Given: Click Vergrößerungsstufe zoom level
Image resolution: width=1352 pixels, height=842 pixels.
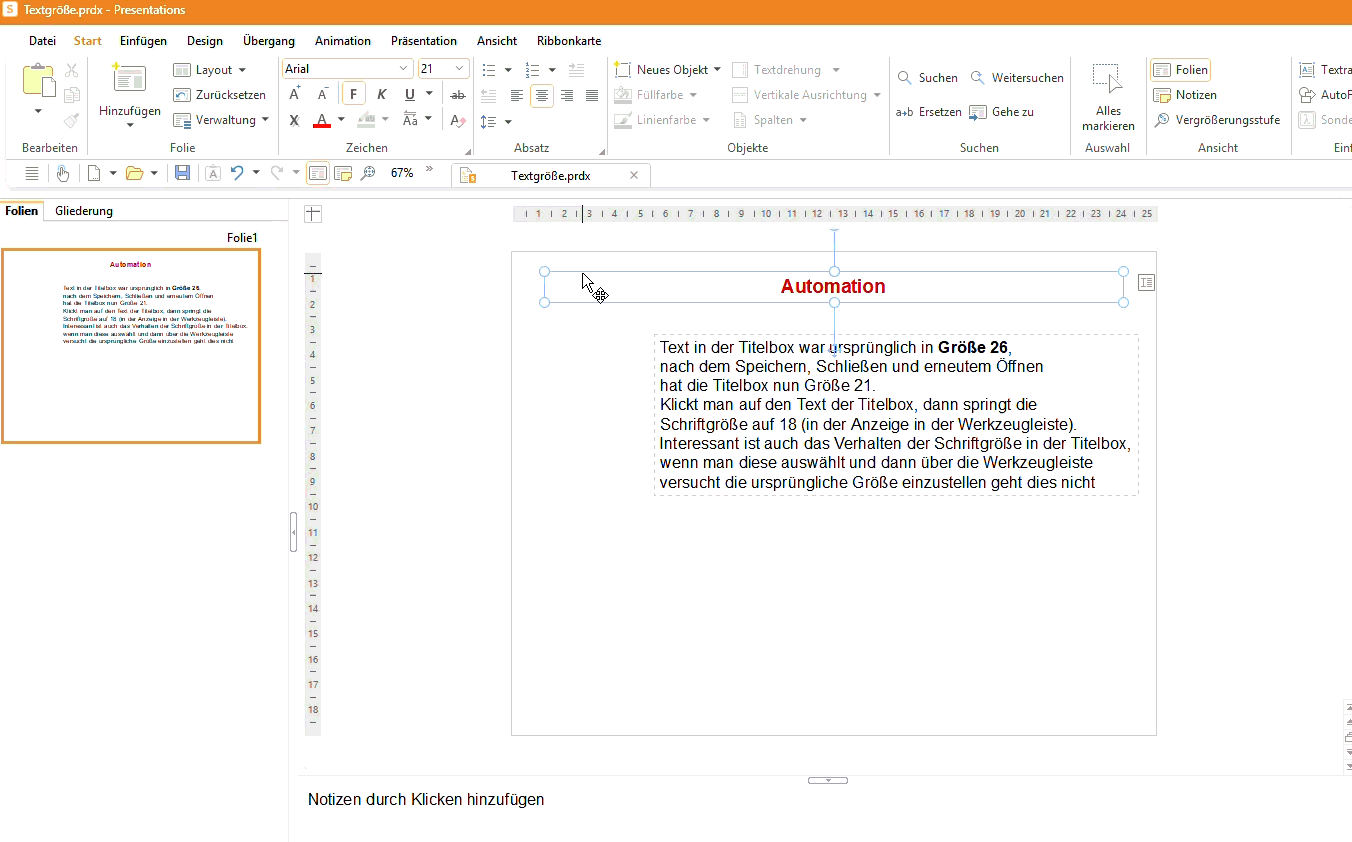Looking at the screenshot, I should pyautogui.click(x=1216, y=120).
